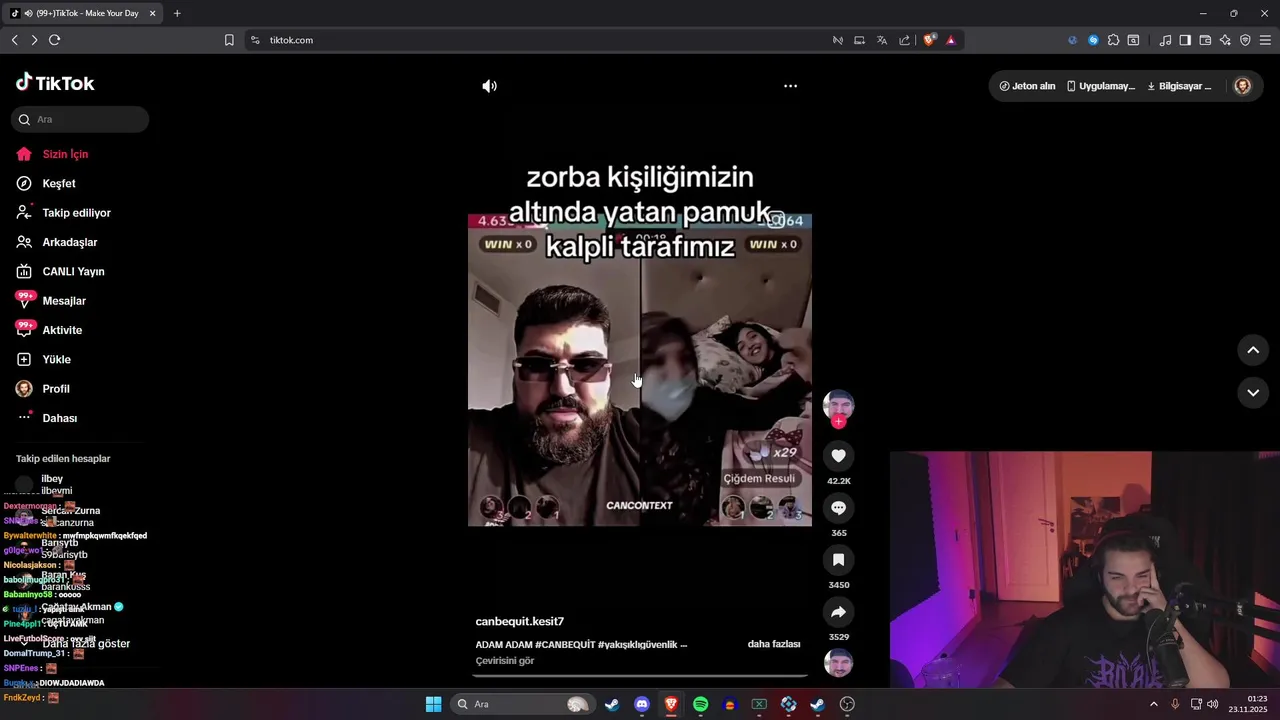Image resolution: width=1280 pixels, height=720 pixels.
Task: Open the Brave Shields lion icon
Action: [x=930, y=40]
